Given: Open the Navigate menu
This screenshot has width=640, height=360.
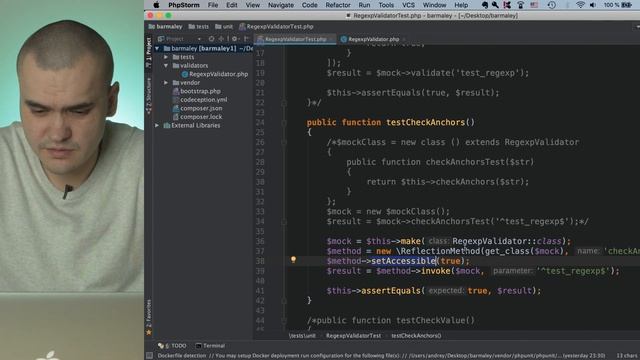Looking at the screenshot, I should pyautogui.click(x=280, y=5).
